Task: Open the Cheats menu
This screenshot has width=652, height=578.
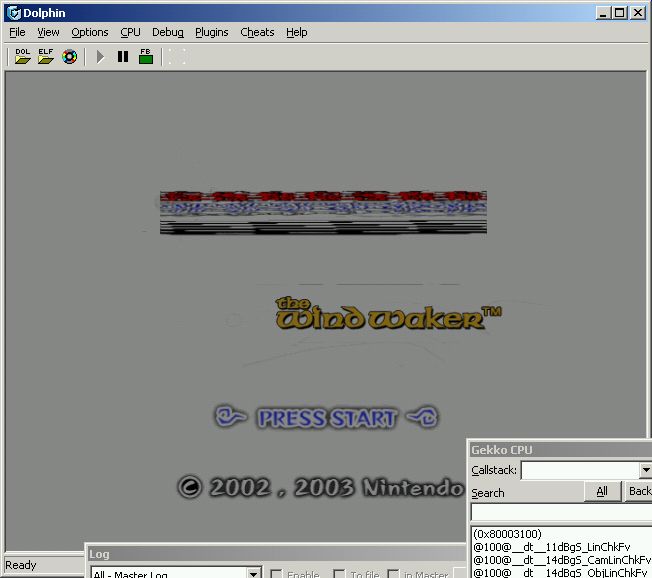Action: [257, 32]
